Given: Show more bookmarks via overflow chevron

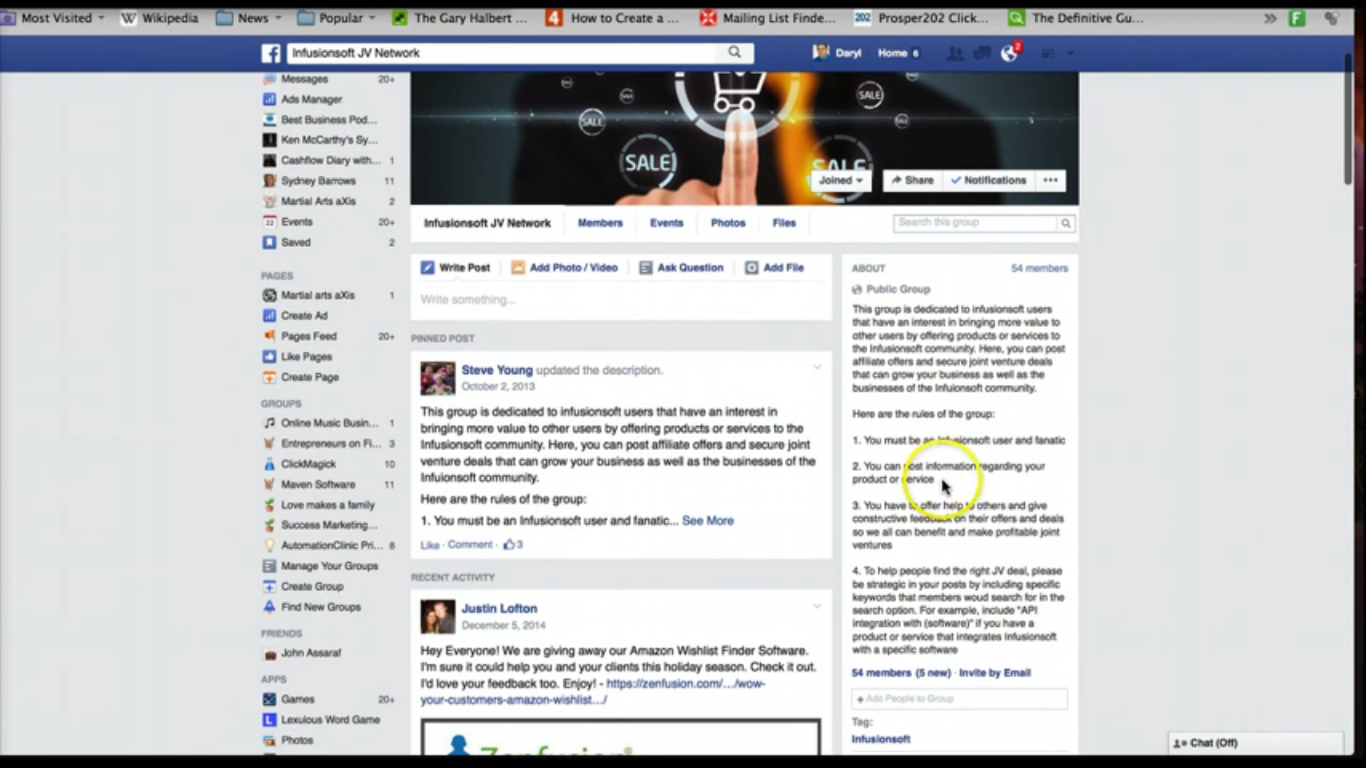Looking at the screenshot, I should click(x=1270, y=18).
